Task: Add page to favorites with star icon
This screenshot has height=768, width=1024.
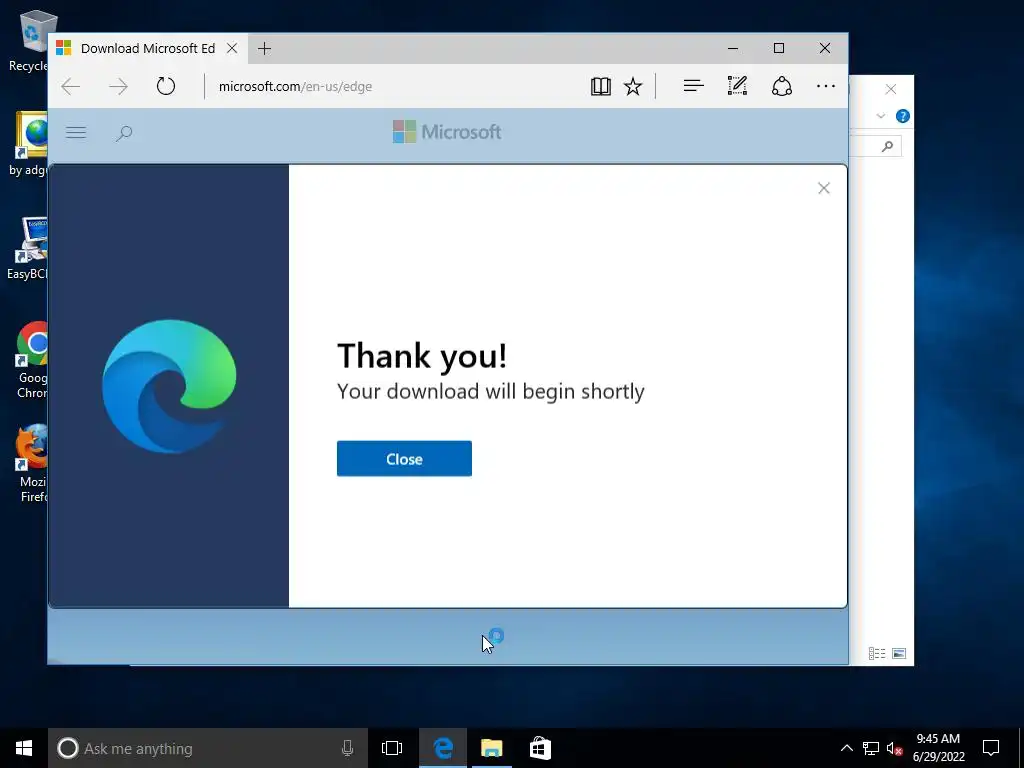Action: coord(633,86)
